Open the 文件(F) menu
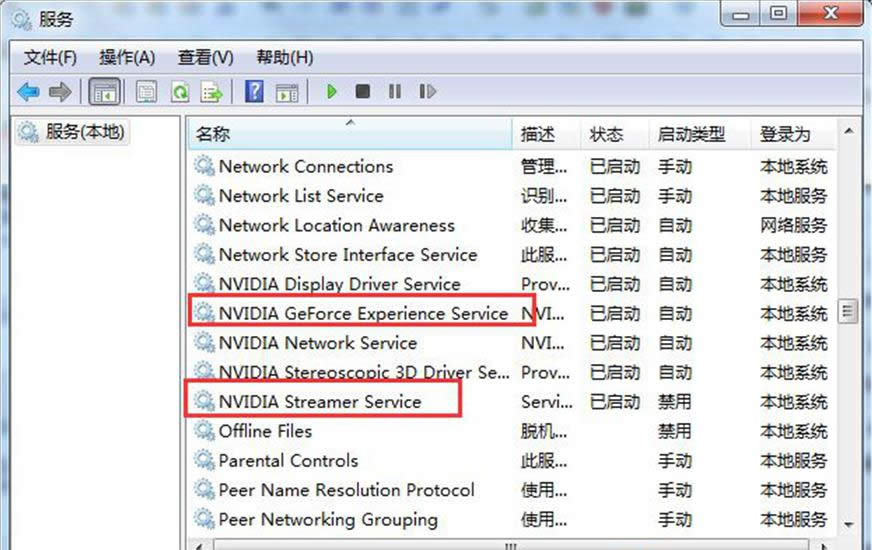Image resolution: width=872 pixels, height=550 pixels. coord(50,57)
